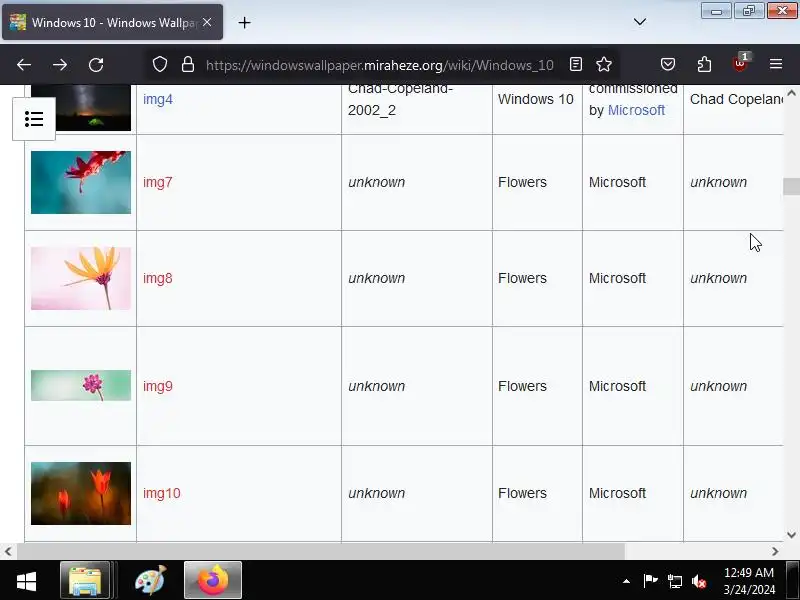
Task: Open muted volume tray icon
Action: point(699,581)
